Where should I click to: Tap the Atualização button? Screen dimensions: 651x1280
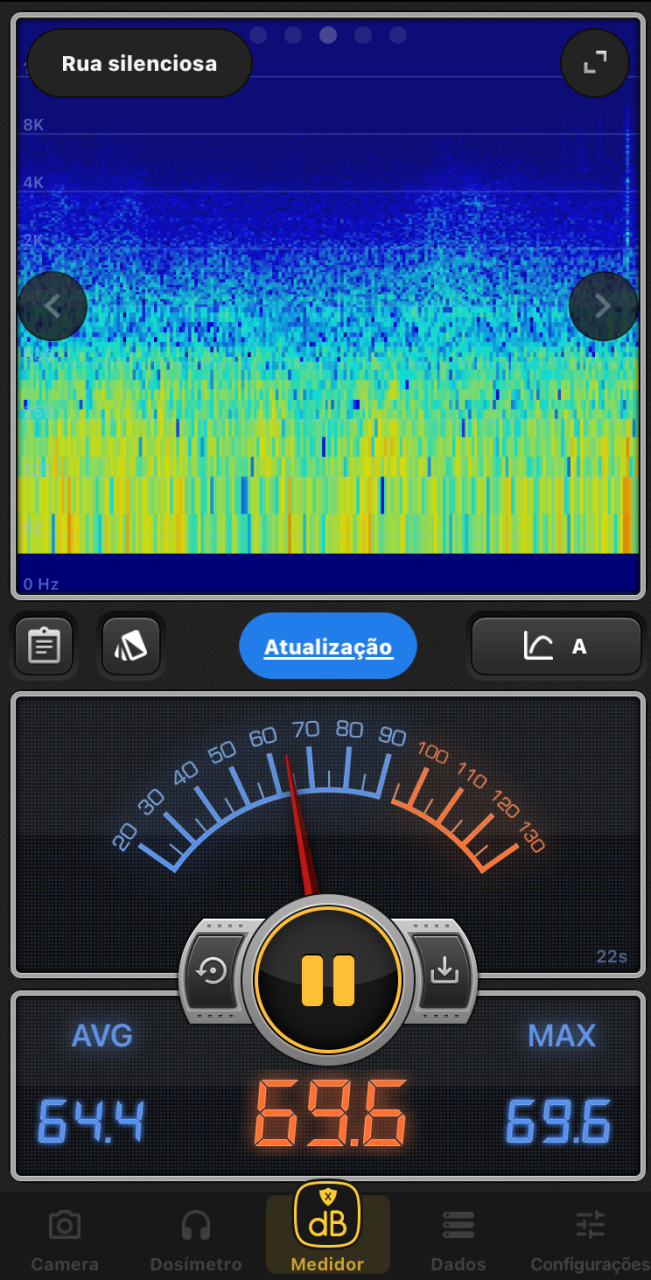(328, 647)
